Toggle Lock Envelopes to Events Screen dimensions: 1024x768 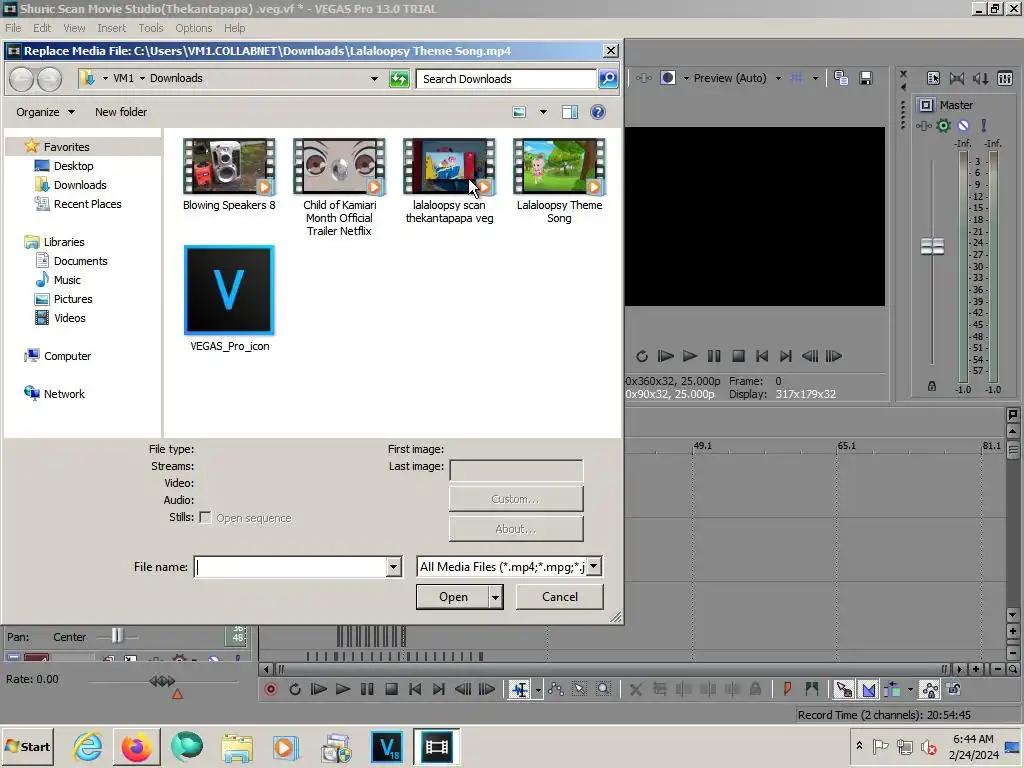pyautogui.click(x=929, y=689)
